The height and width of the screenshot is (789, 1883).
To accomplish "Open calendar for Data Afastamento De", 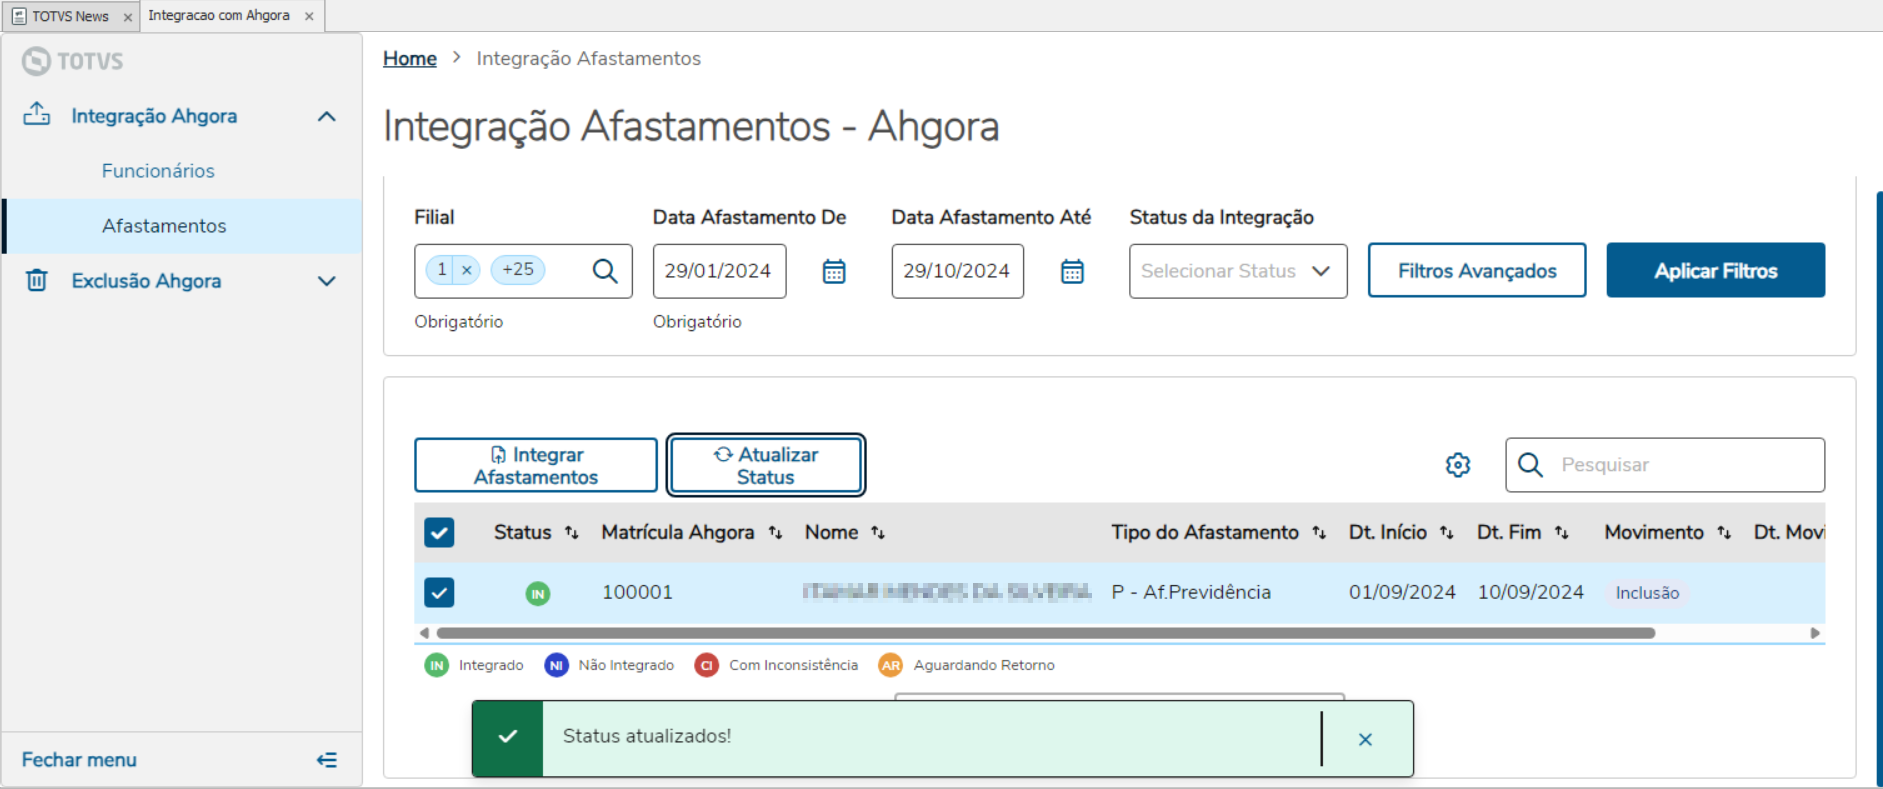I will pyautogui.click(x=834, y=271).
